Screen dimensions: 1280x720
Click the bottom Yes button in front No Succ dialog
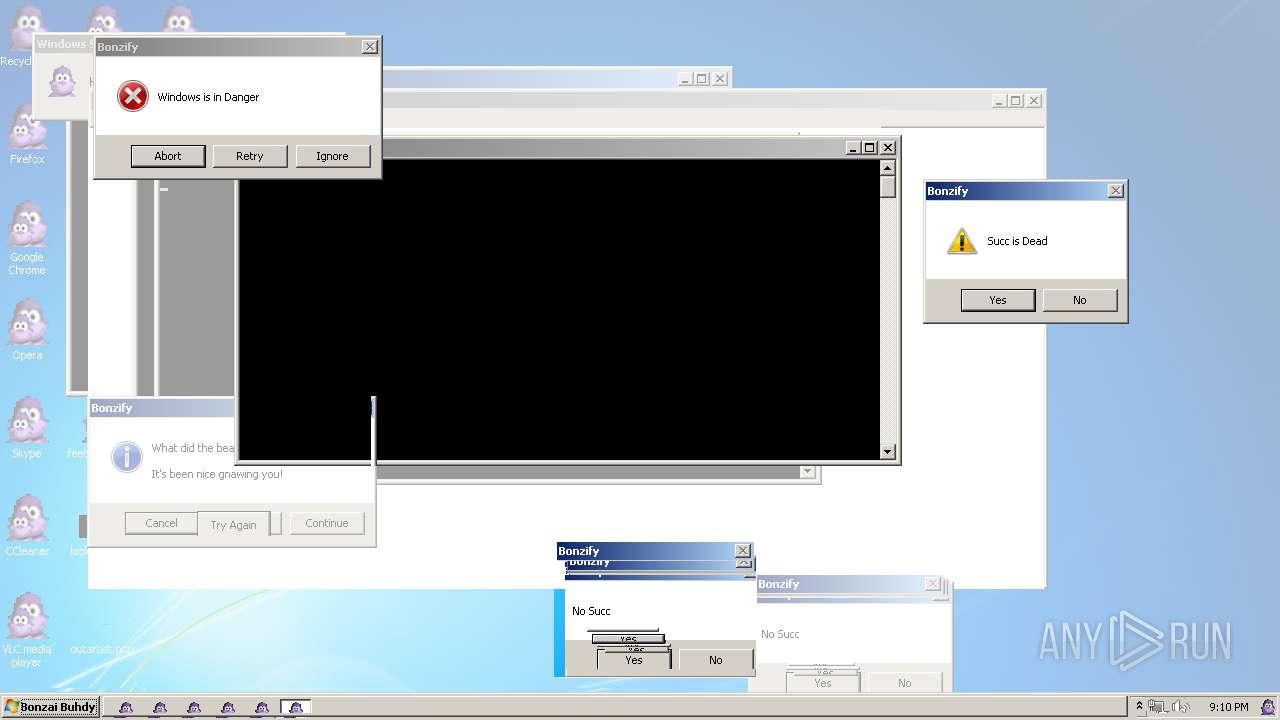coord(634,660)
